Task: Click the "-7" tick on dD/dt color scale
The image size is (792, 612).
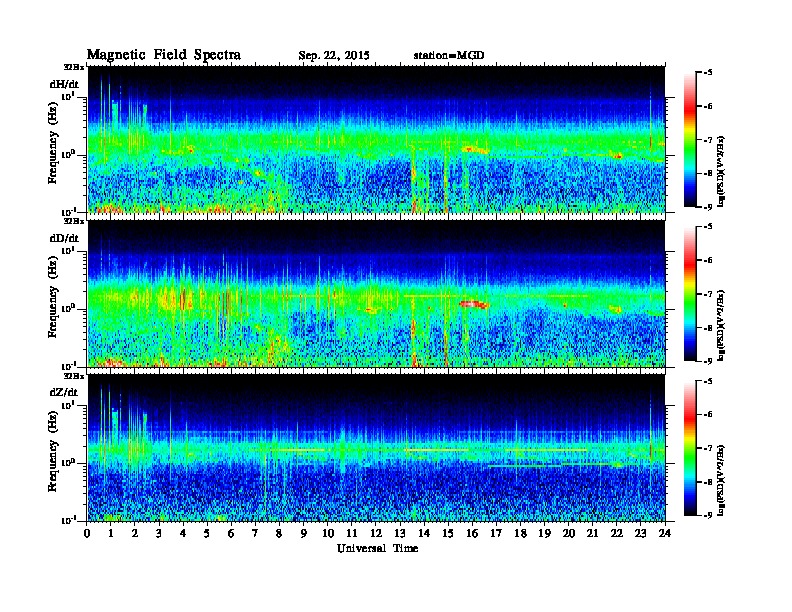Action: [708, 294]
